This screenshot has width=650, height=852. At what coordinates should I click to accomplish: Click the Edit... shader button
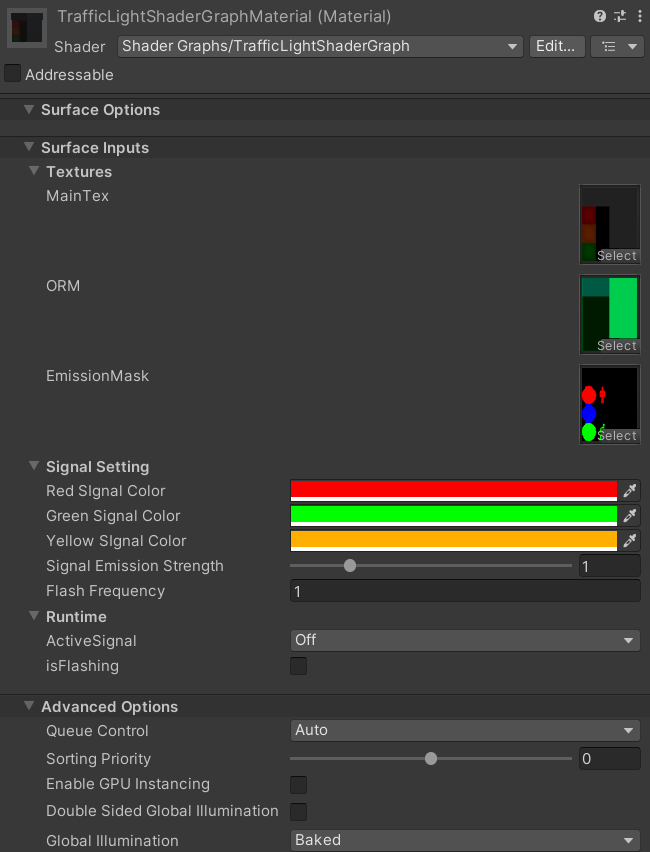[x=557, y=47]
